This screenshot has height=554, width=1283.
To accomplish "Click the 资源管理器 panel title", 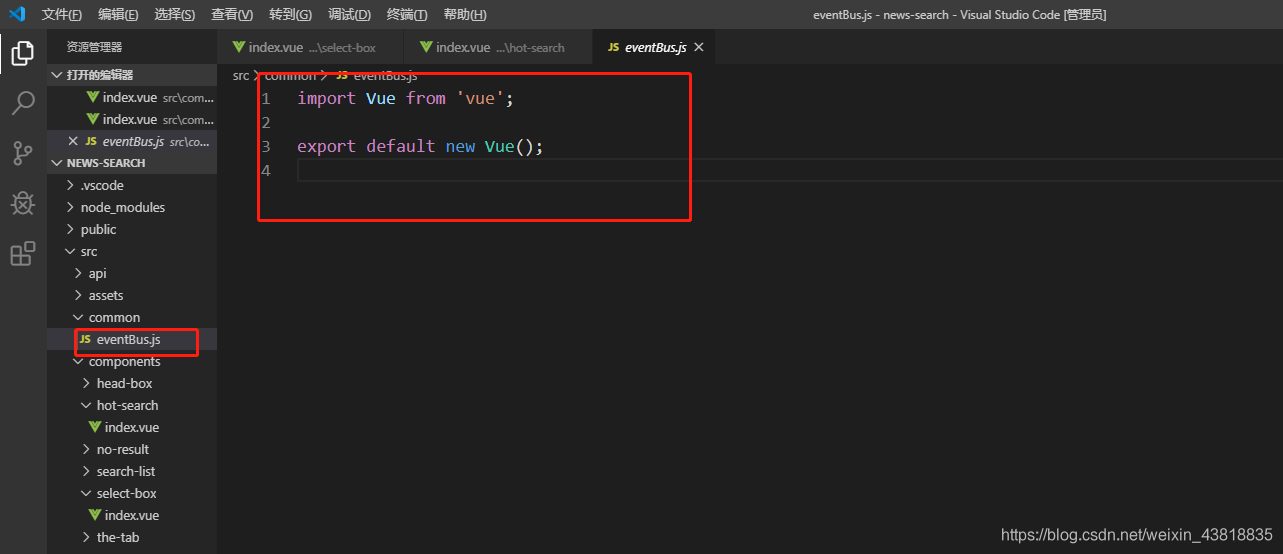I will 94,47.
